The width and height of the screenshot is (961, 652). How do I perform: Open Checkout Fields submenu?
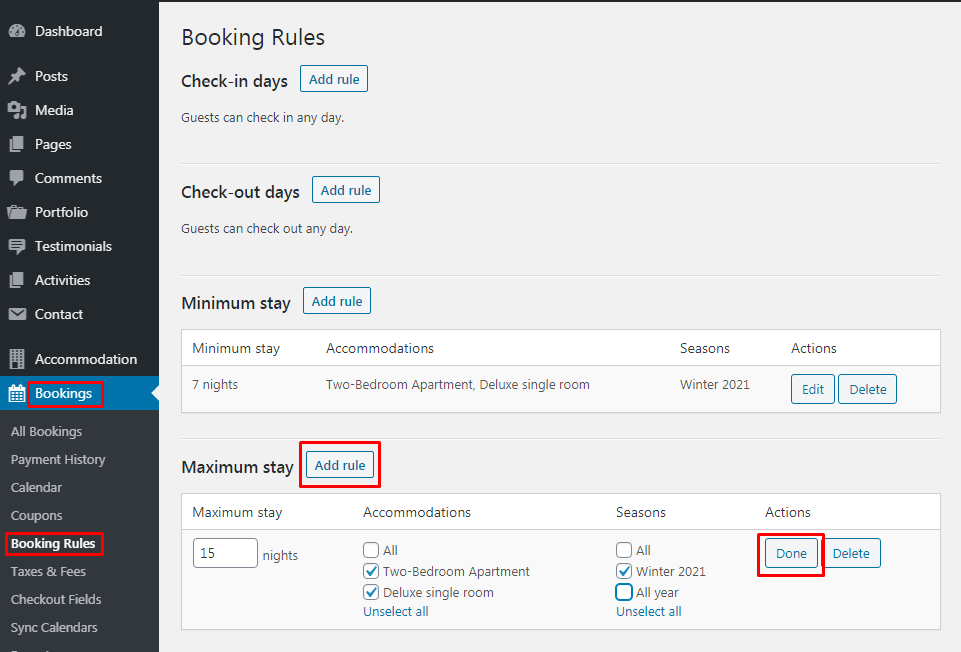[56, 599]
